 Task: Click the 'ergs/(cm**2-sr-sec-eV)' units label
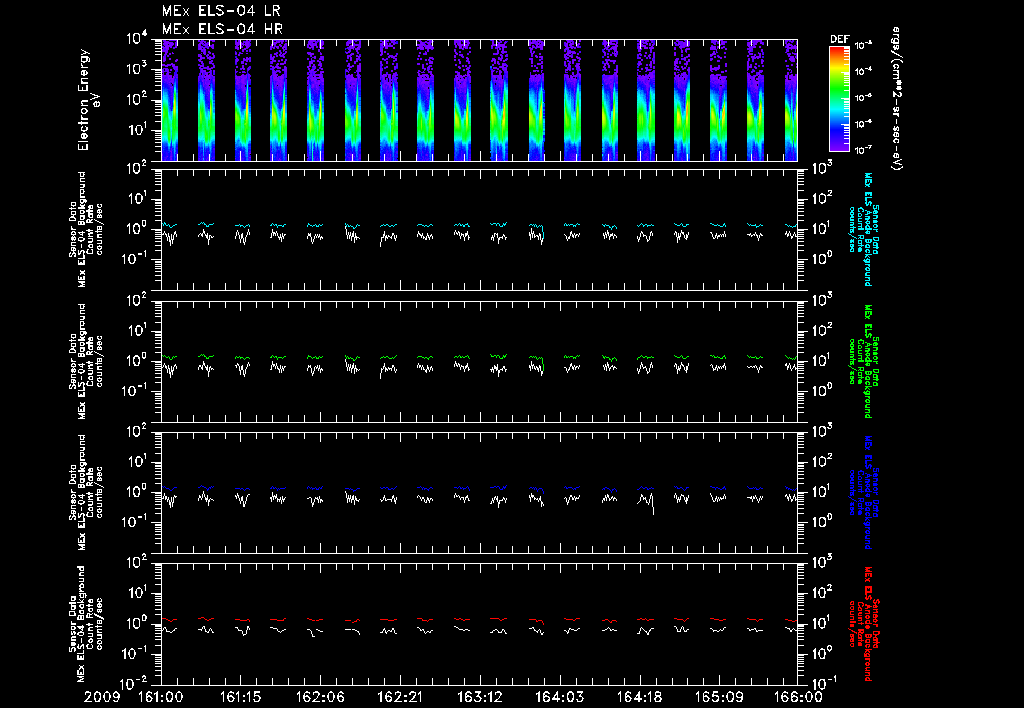(x=897, y=99)
